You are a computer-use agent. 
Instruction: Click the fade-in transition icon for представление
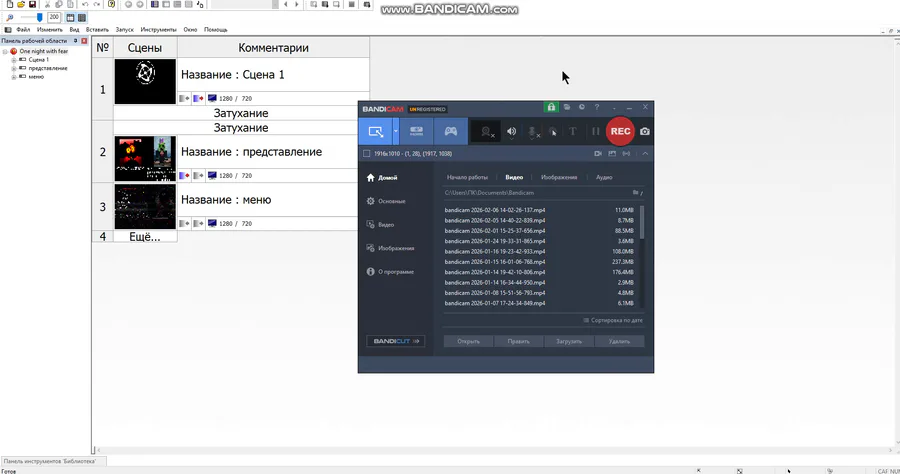tap(184, 176)
